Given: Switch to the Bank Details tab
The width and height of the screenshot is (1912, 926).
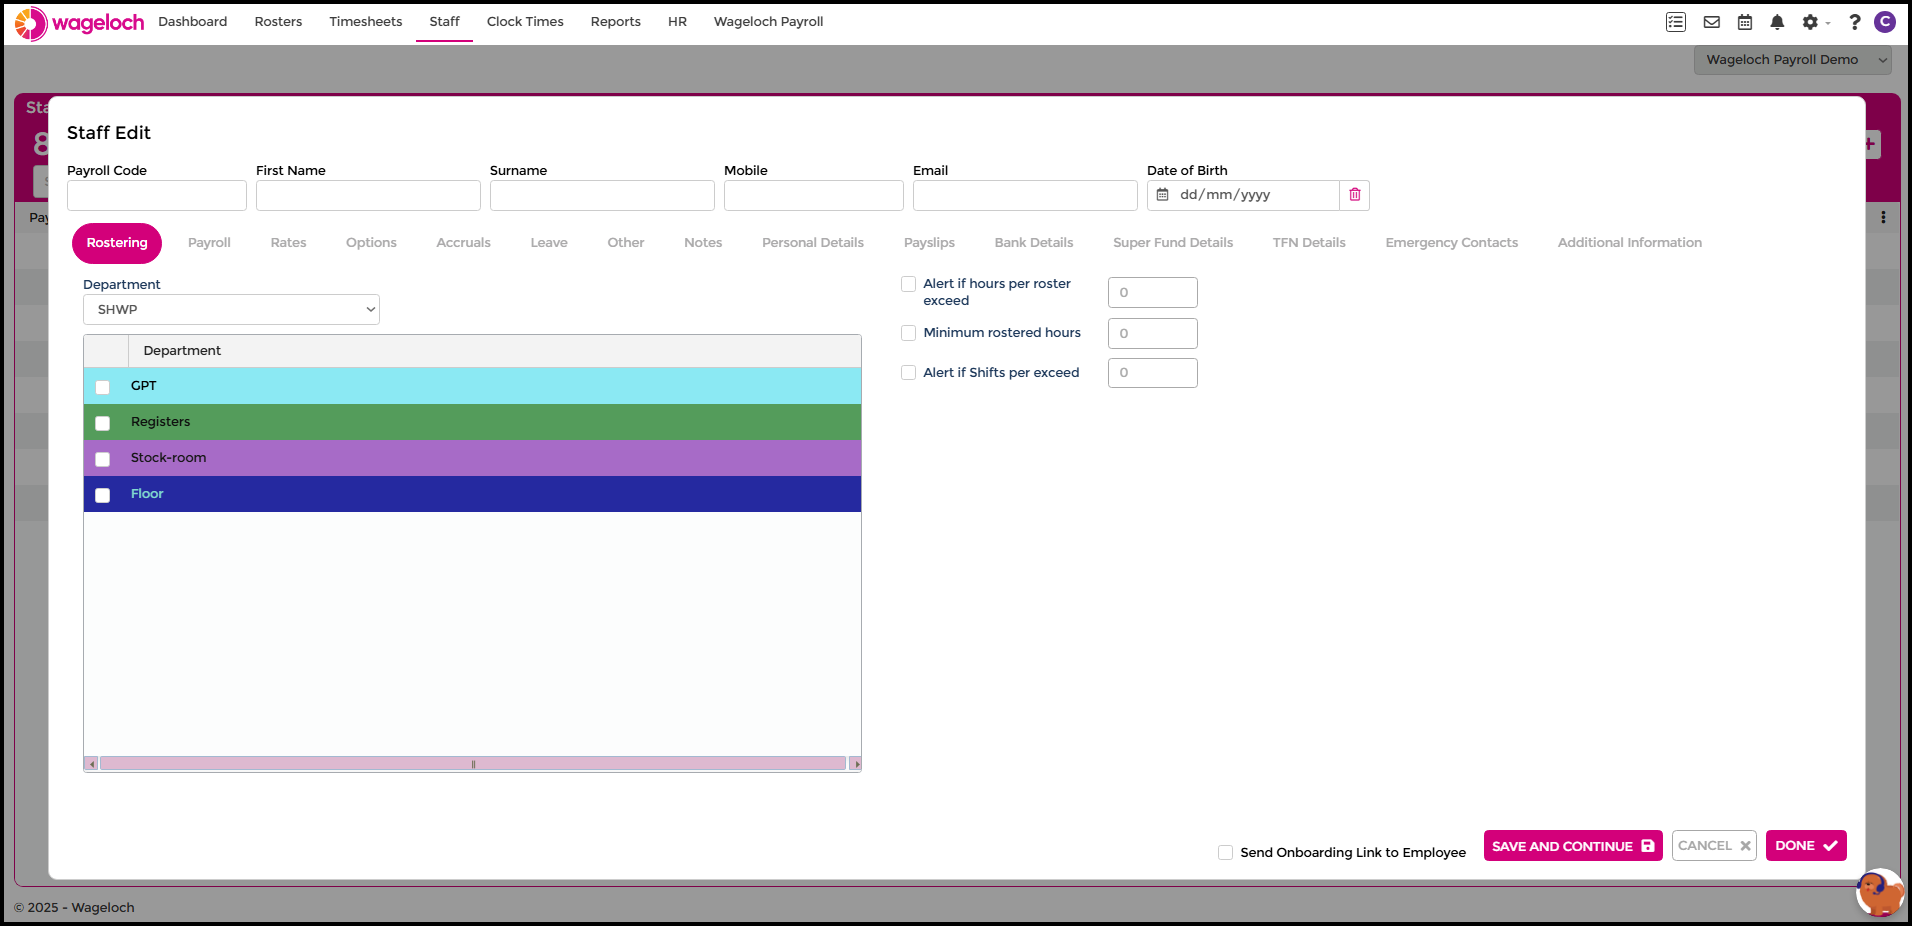Looking at the screenshot, I should click(x=1033, y=243).
